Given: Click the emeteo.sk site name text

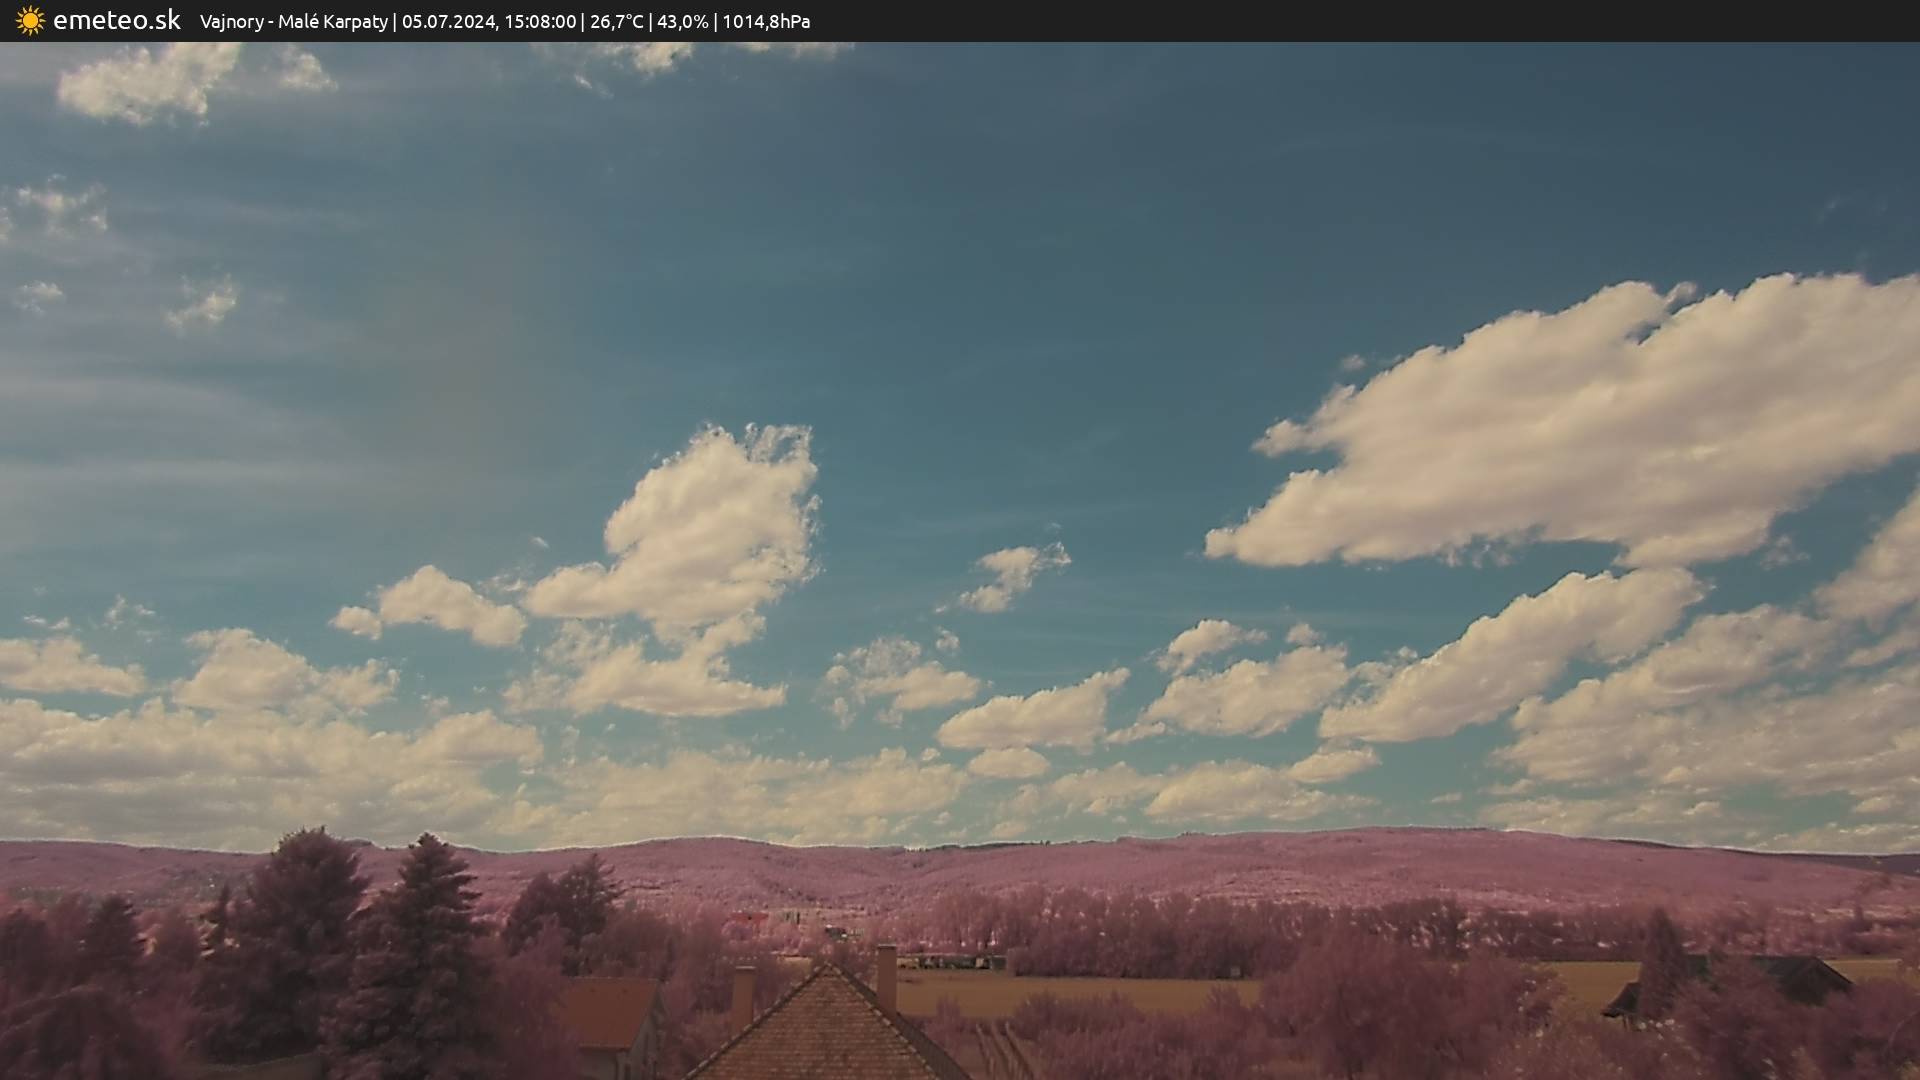Looking at the screenshot, I should pos(116,21).
